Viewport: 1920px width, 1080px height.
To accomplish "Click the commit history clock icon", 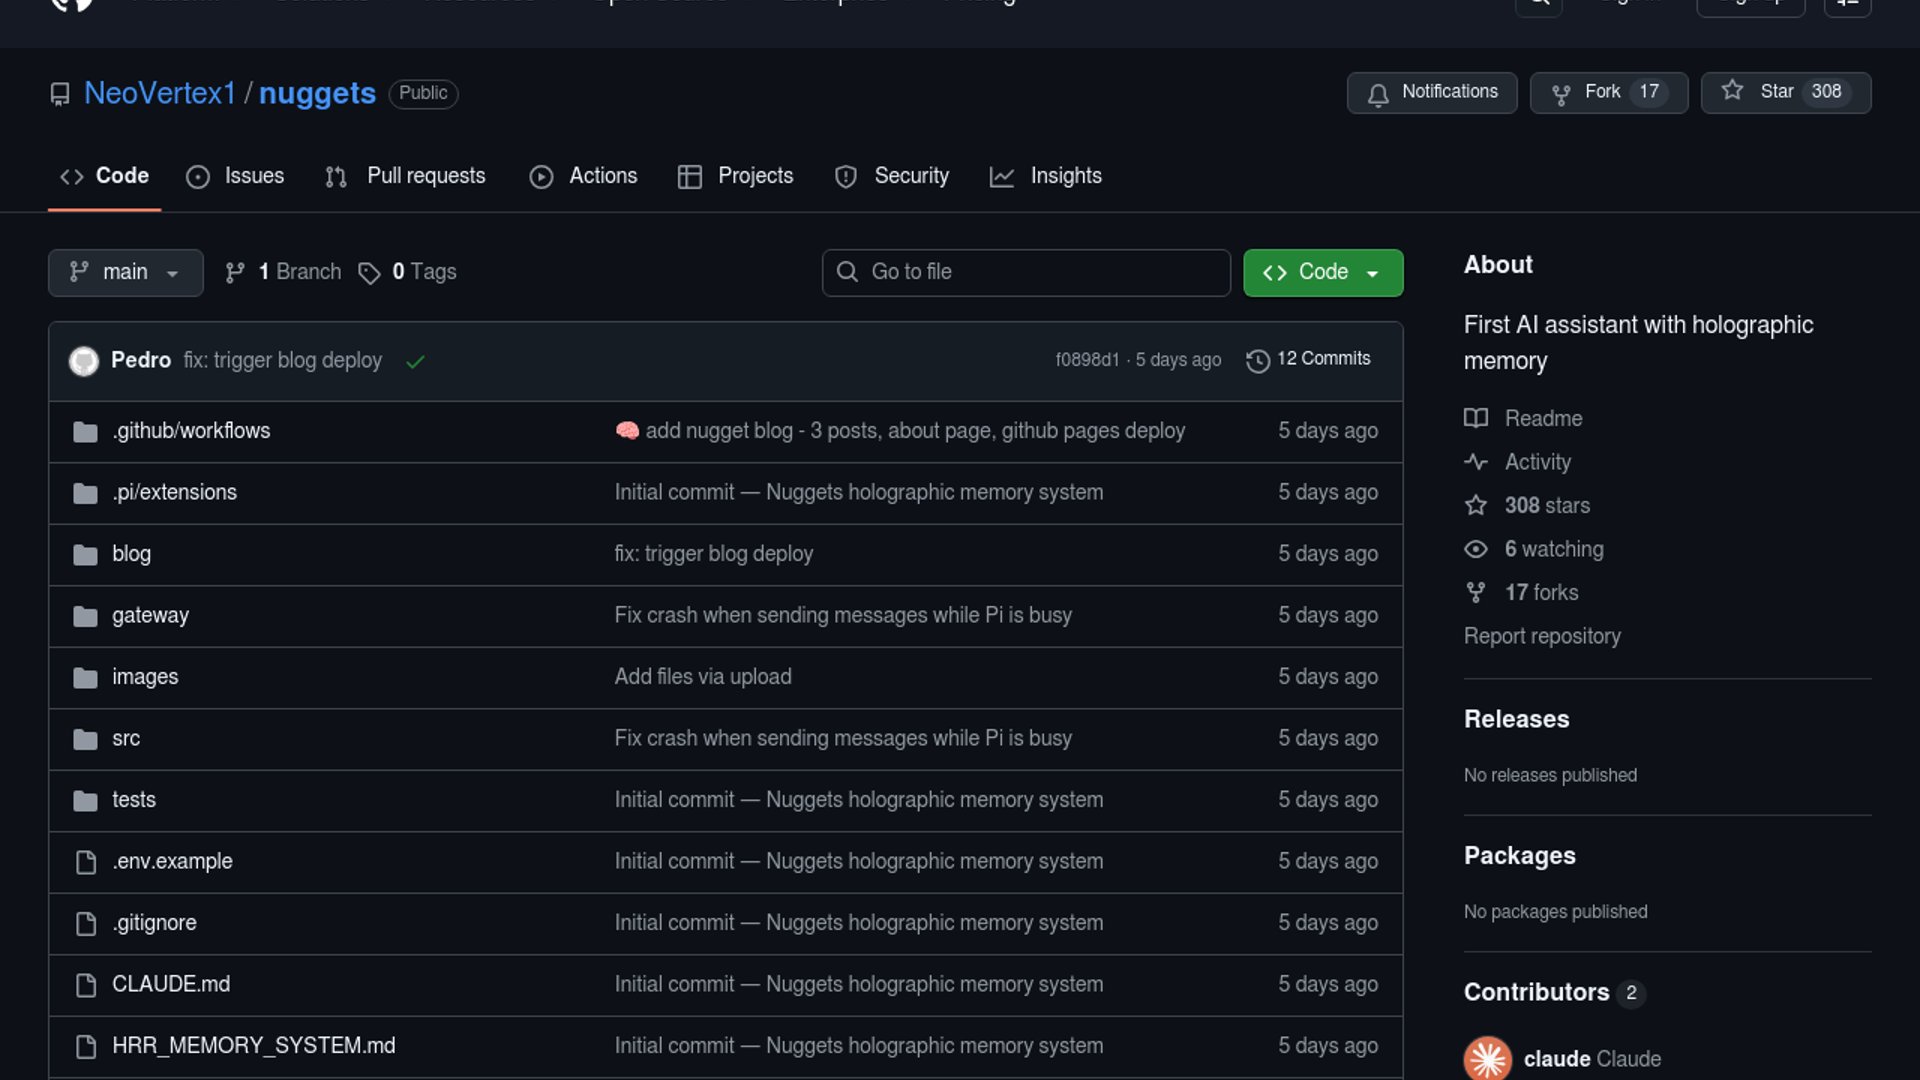I will tap(1257, 361).
